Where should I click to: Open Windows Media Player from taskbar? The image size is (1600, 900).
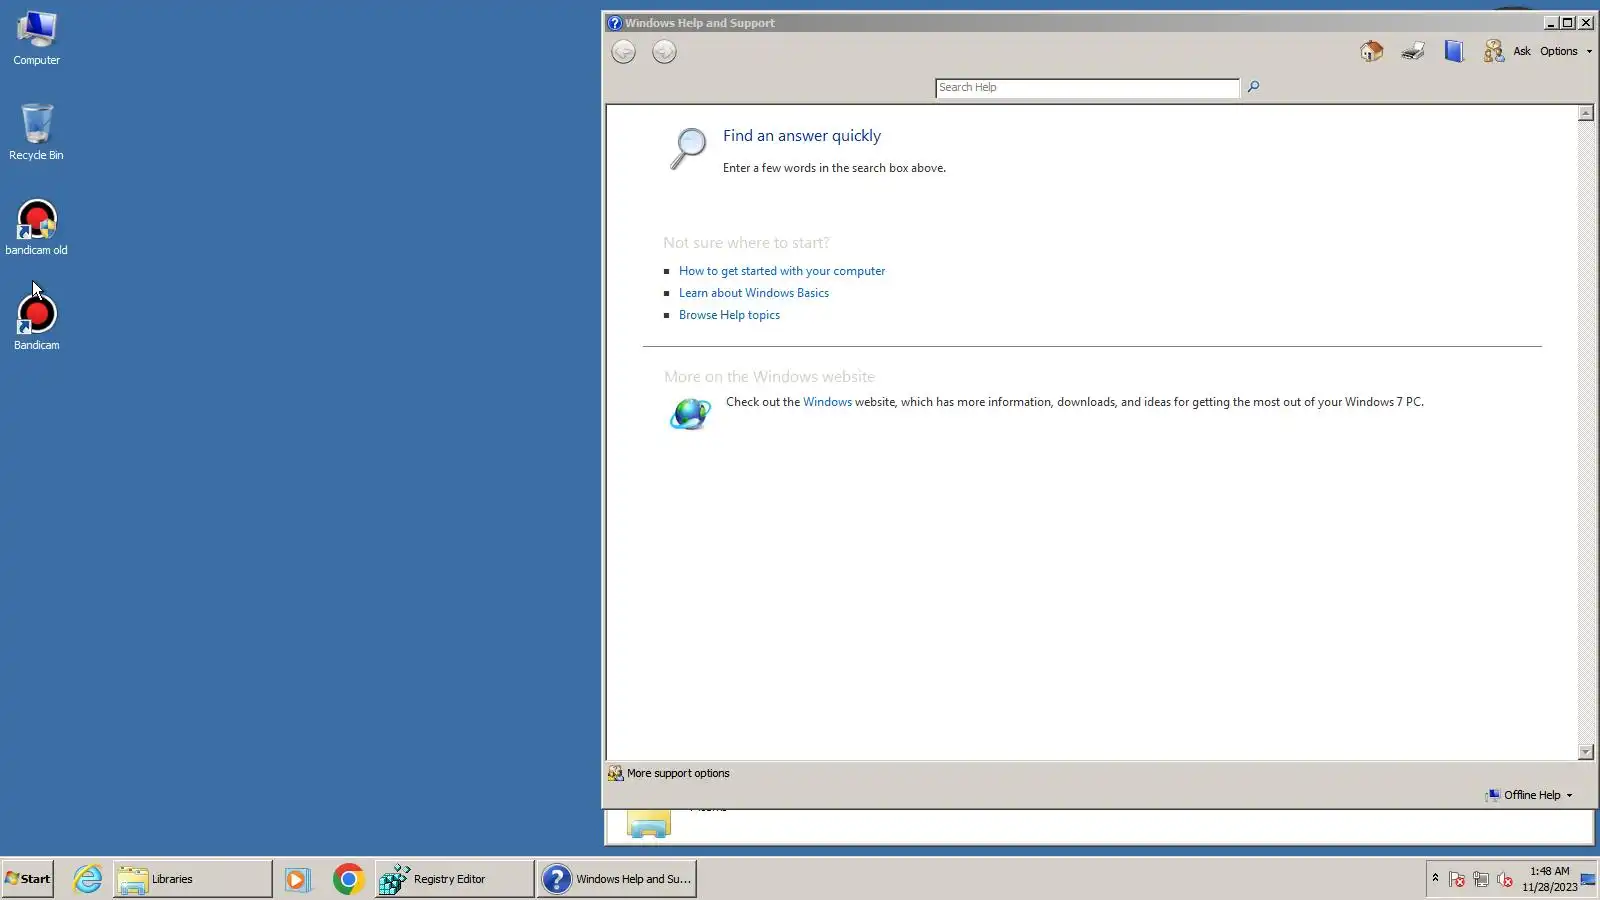[297, 879]
